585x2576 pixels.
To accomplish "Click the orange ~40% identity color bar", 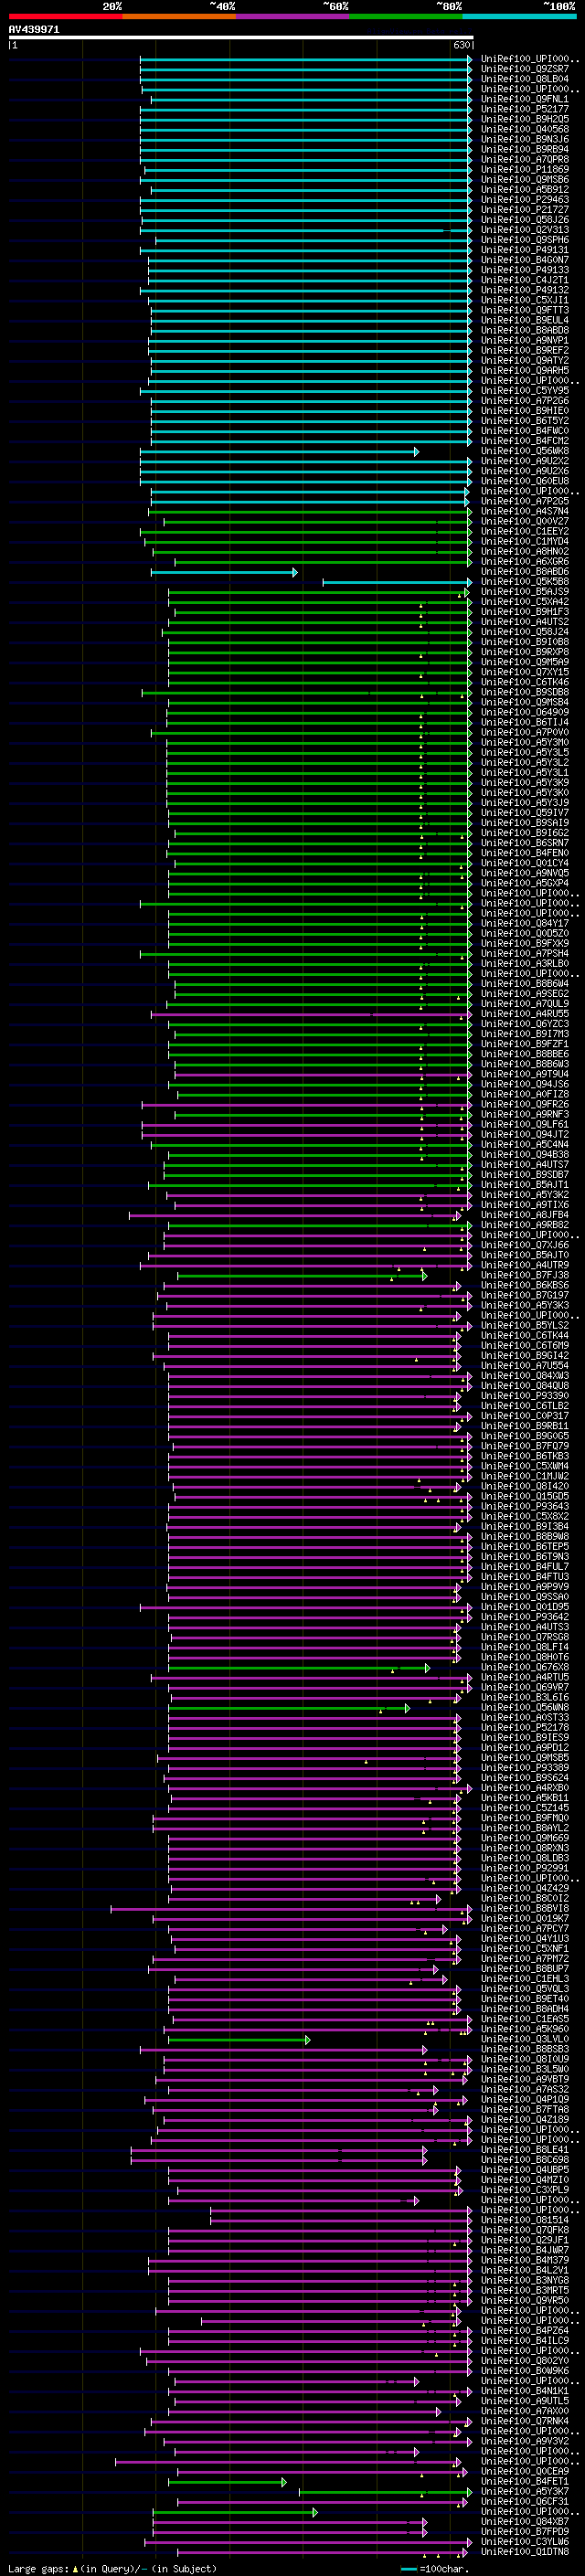I will pos(179,16).
